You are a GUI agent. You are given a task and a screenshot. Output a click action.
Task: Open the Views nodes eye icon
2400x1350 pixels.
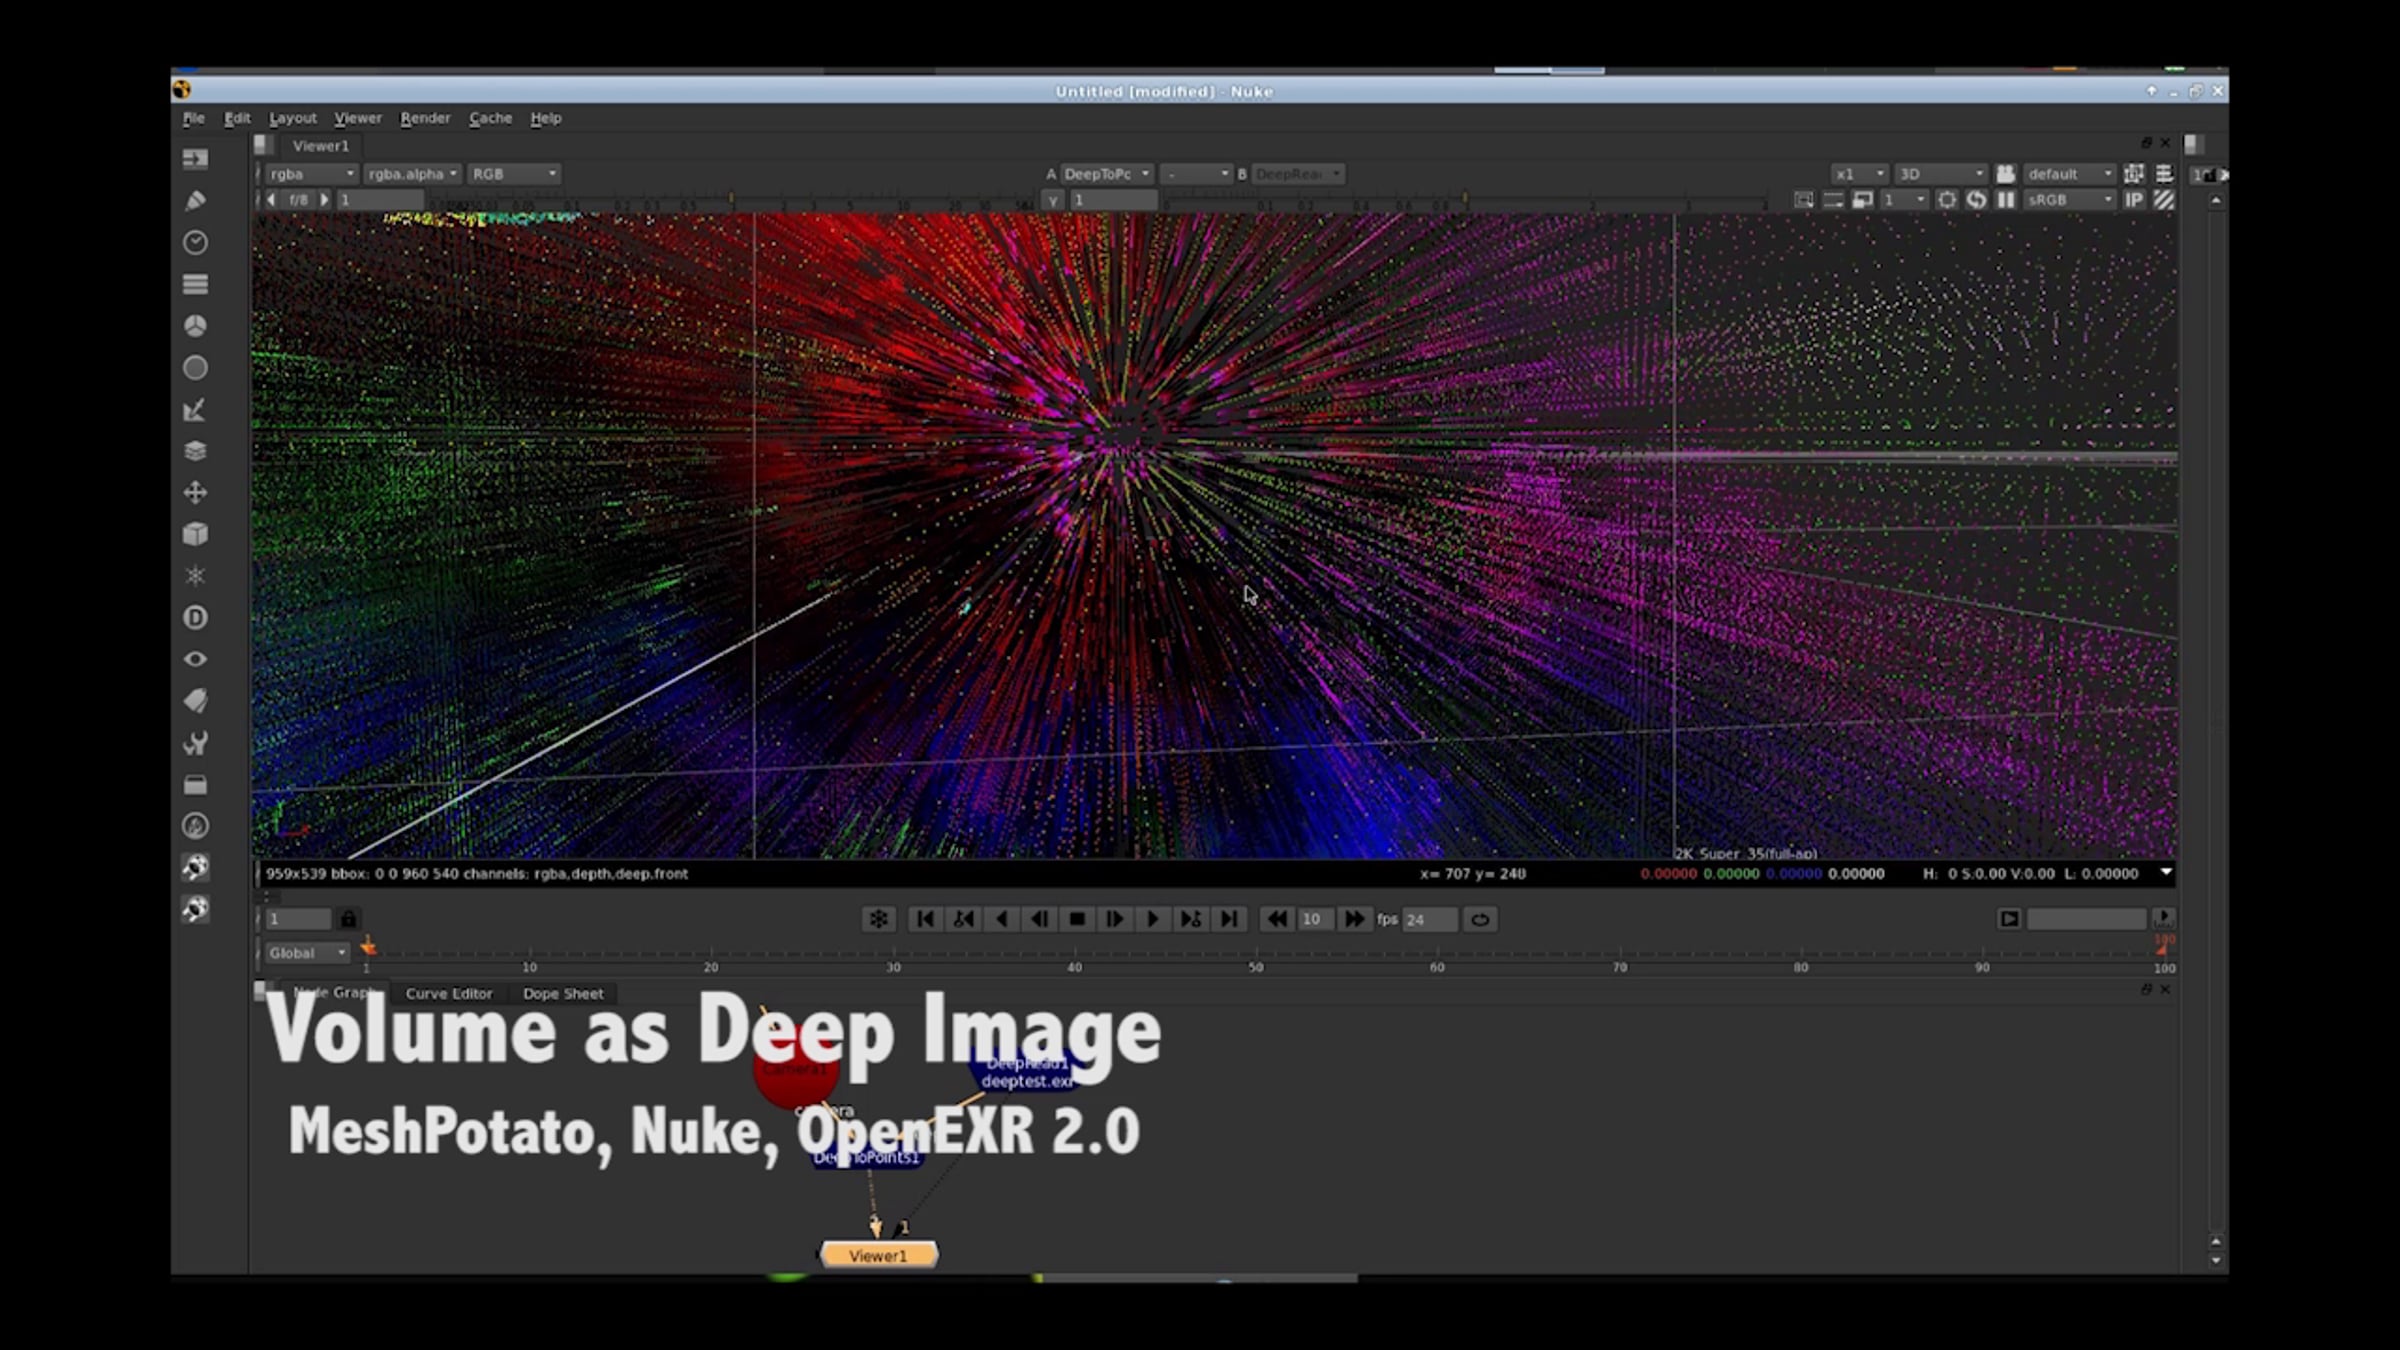point(195,659)
